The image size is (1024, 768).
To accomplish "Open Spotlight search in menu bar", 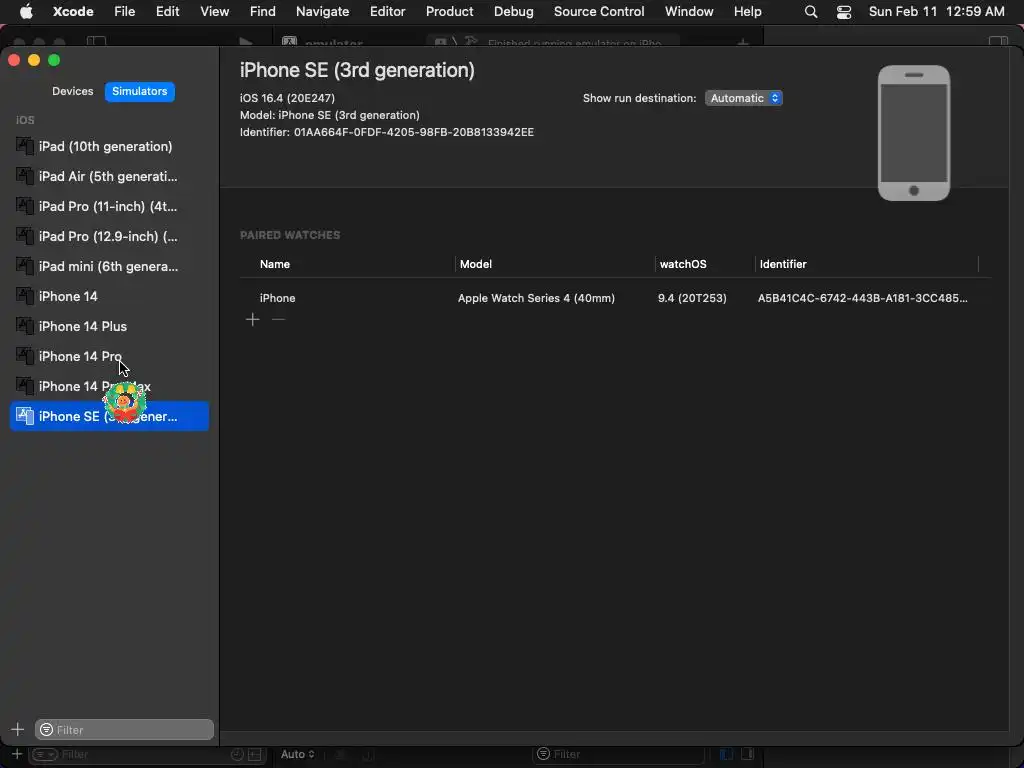I will coord(811,11).
